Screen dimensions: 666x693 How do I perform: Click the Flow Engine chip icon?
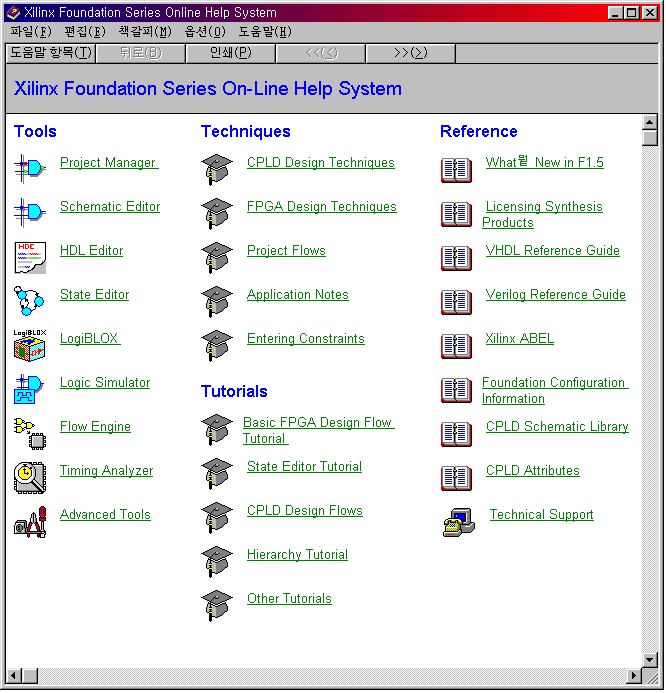pyautogui.click(x=30, y=434)
